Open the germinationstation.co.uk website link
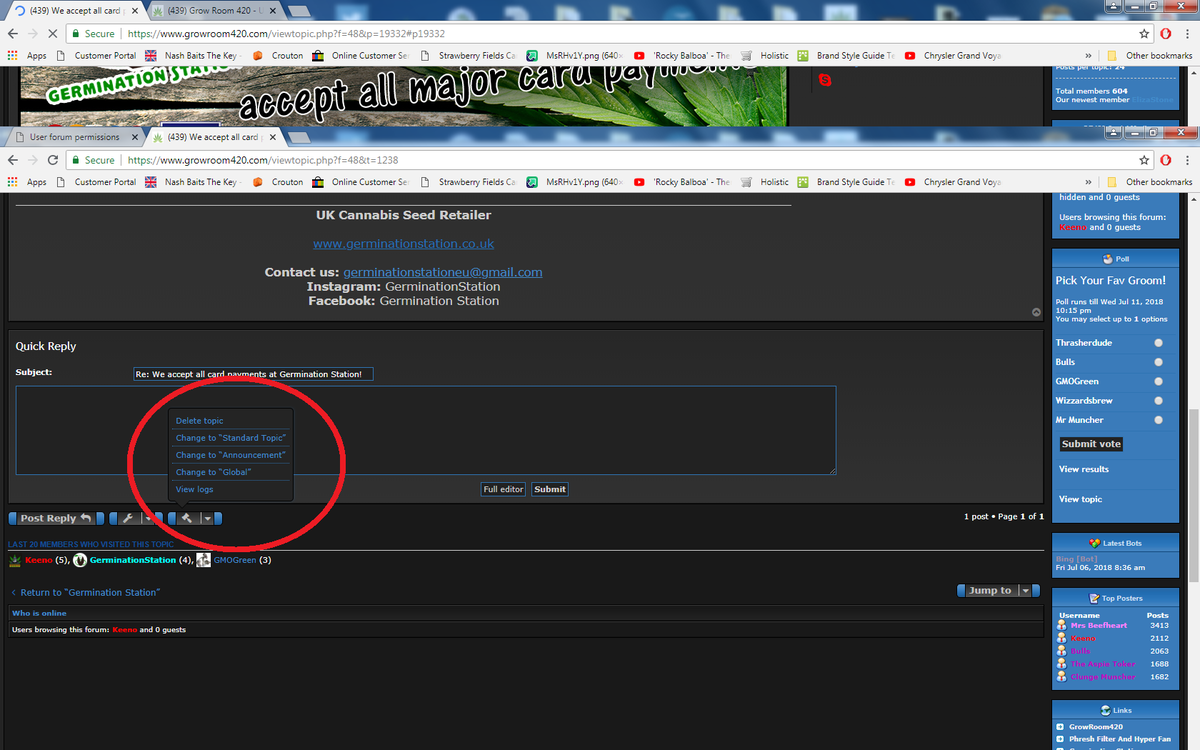 [x=403, y=244]
